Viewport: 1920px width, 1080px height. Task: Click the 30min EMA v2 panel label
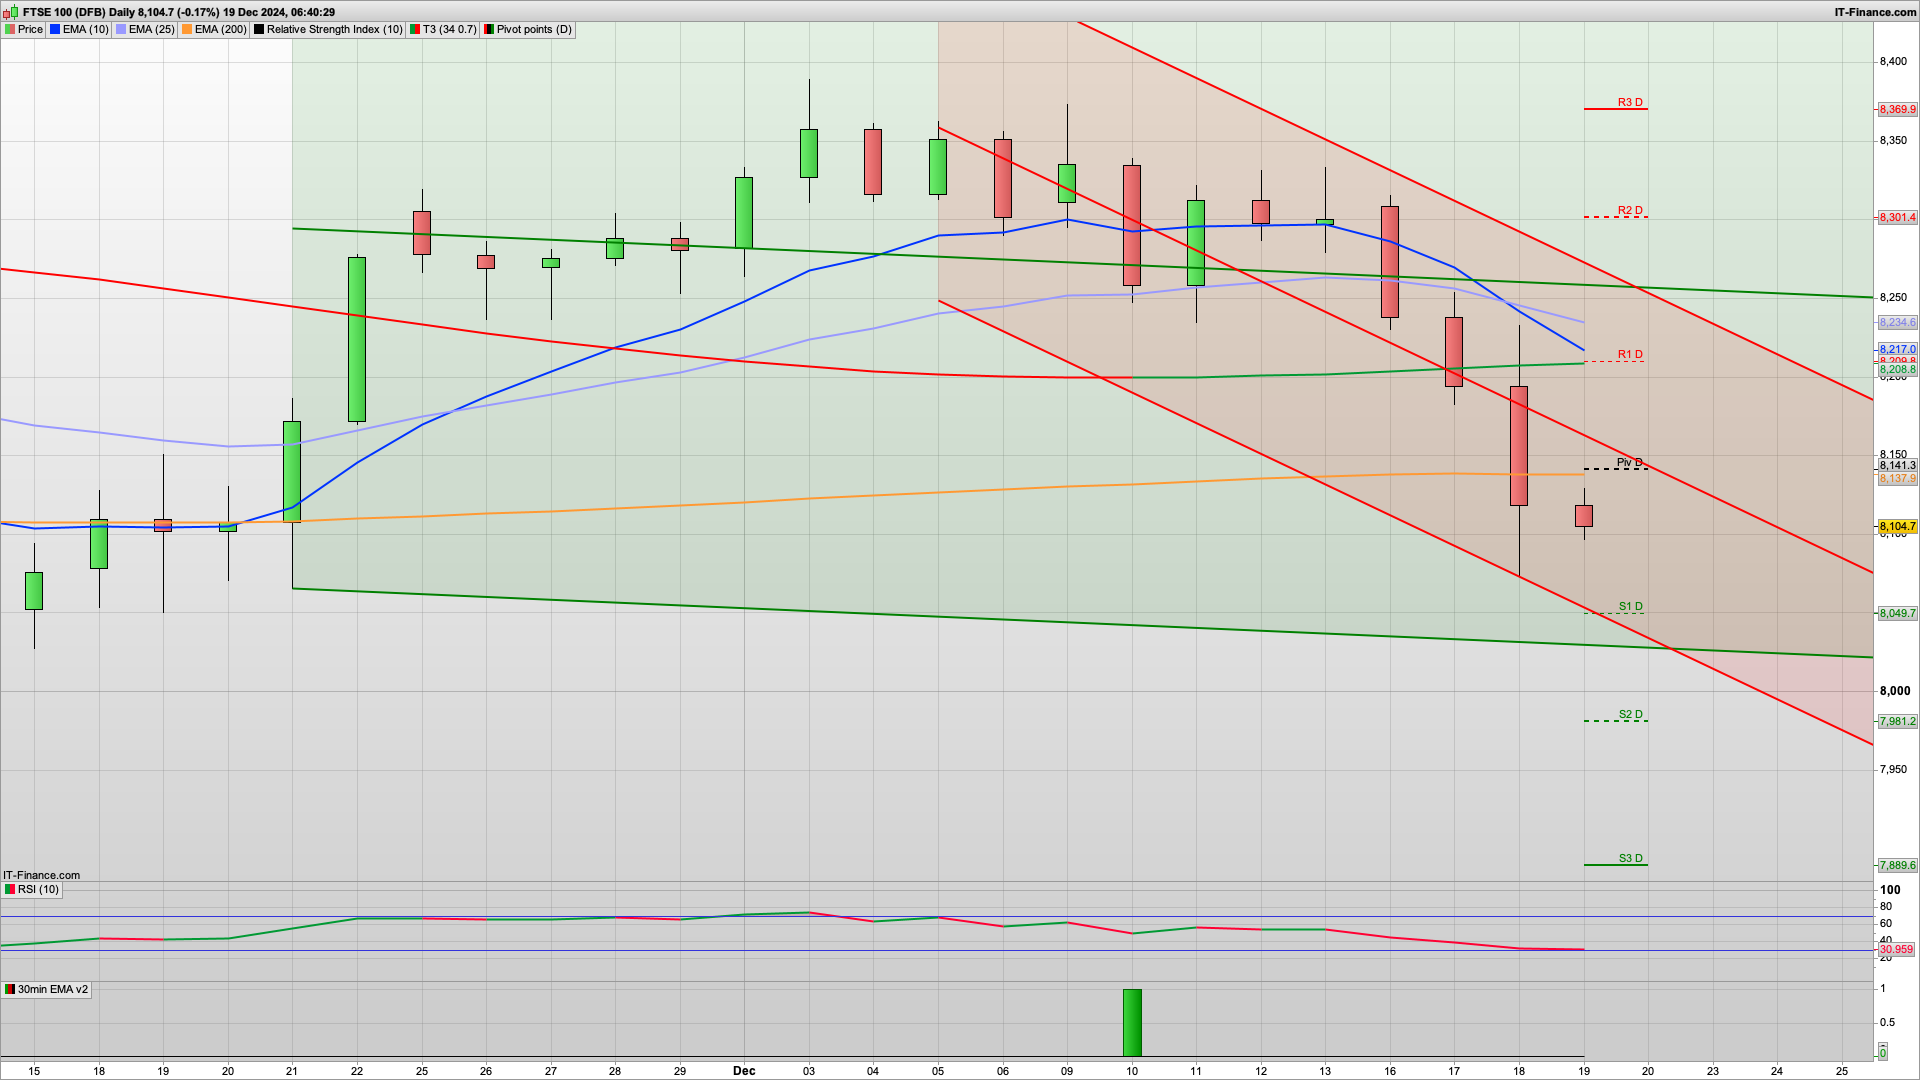tap(46, 989)
